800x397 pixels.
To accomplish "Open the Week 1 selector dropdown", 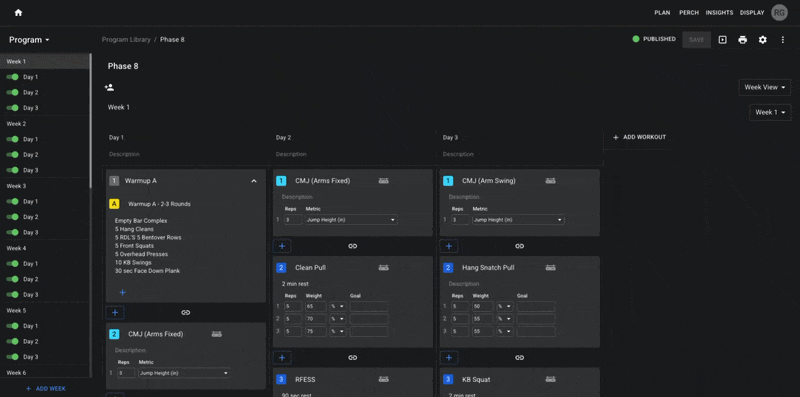I will point(770,112).
